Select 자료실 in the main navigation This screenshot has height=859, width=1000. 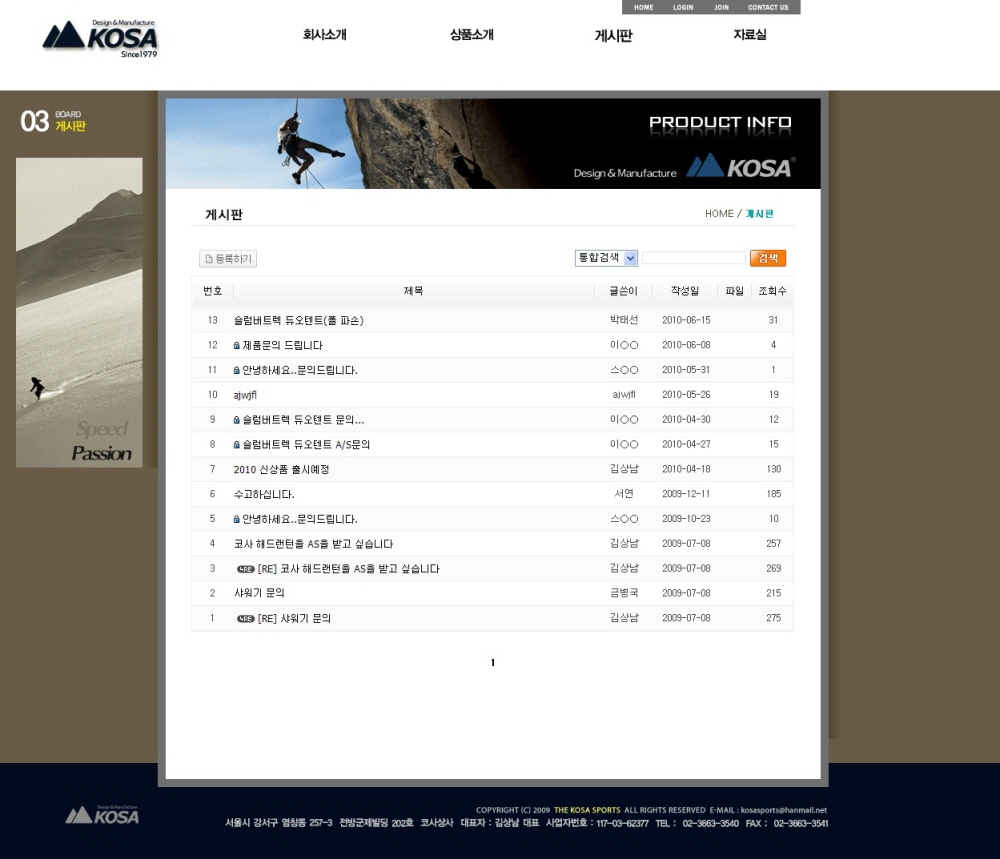(x=749, y=35)
